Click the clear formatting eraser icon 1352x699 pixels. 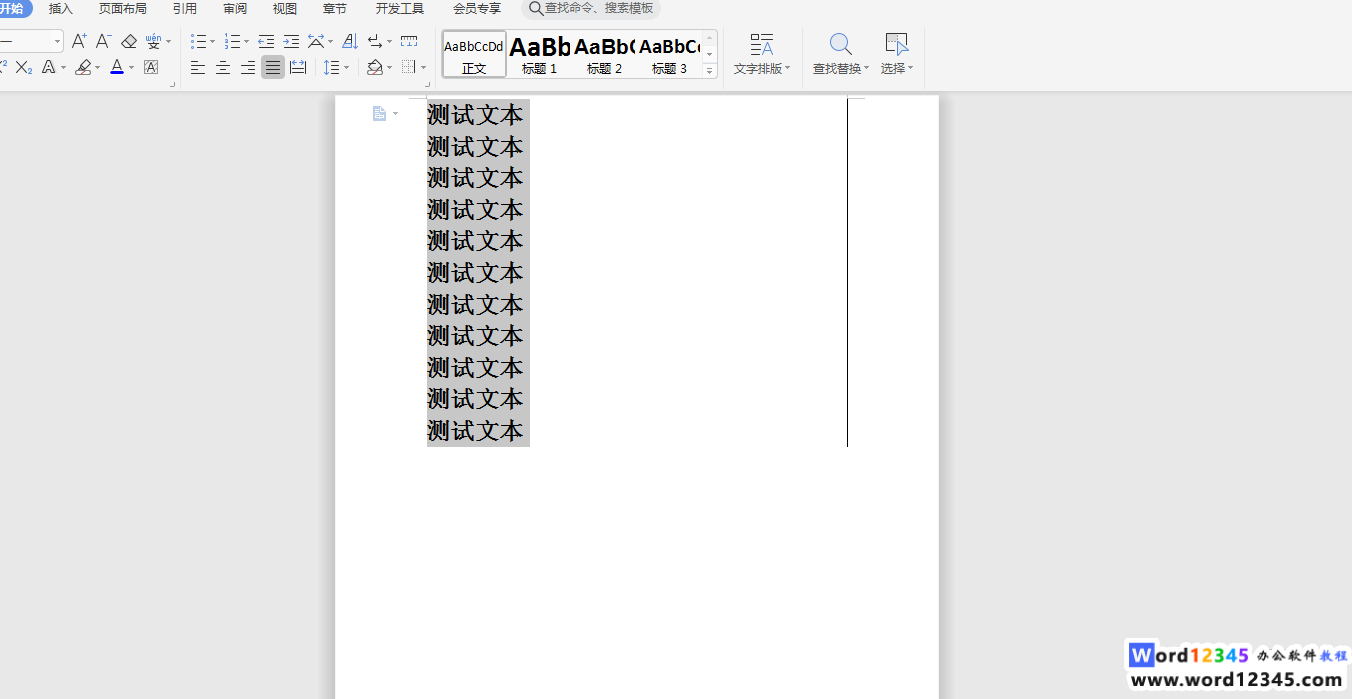click(x=129, y=41)
